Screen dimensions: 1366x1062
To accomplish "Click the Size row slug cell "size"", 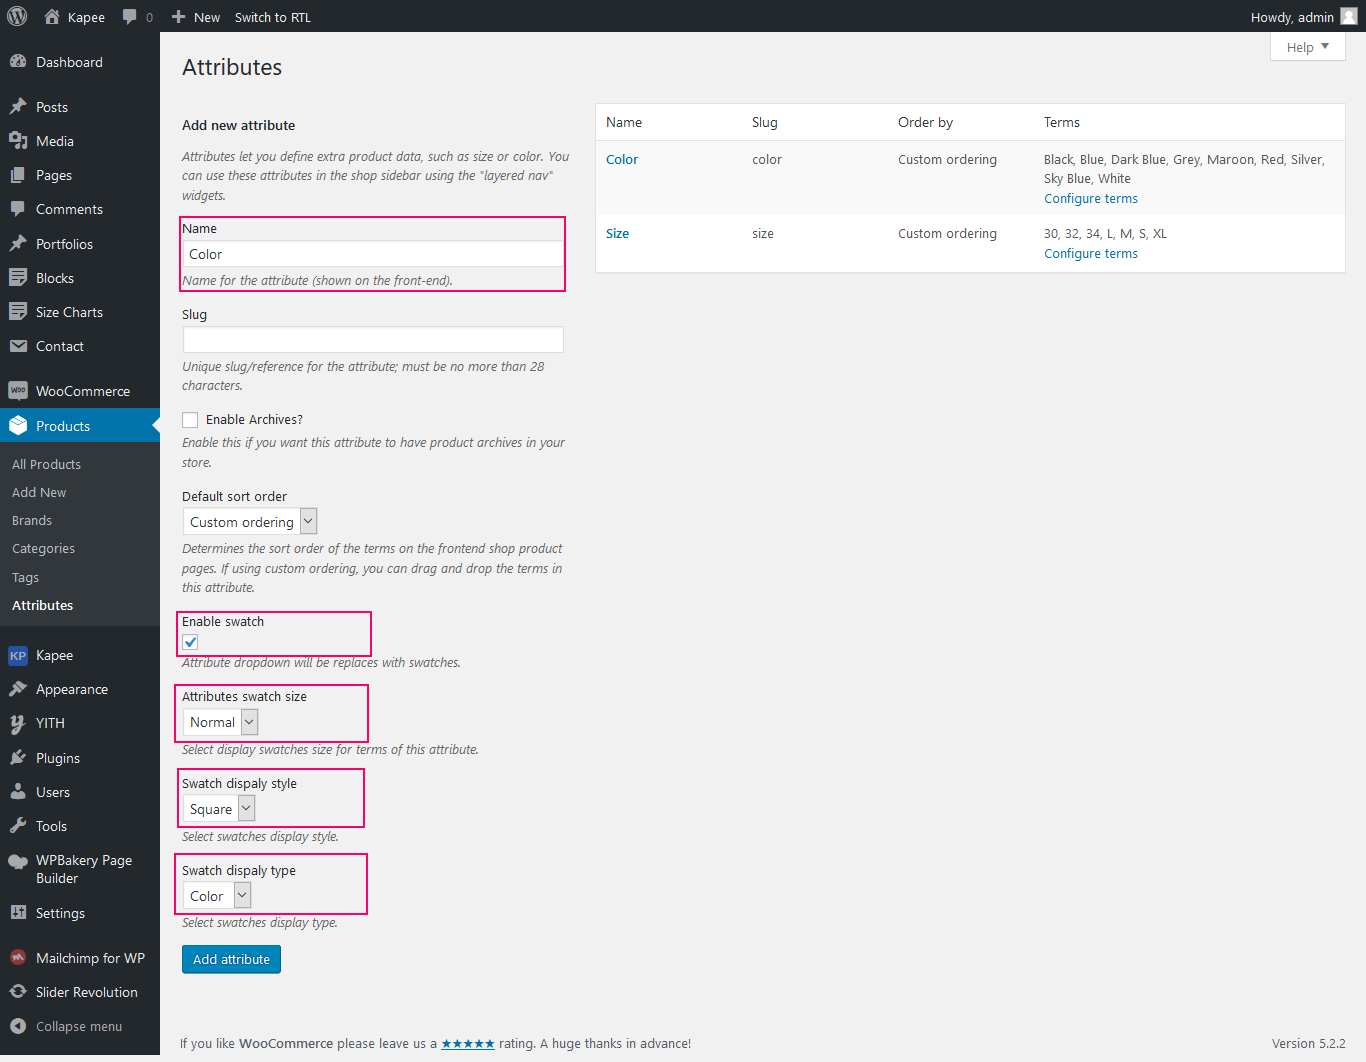I will [763, 233].
